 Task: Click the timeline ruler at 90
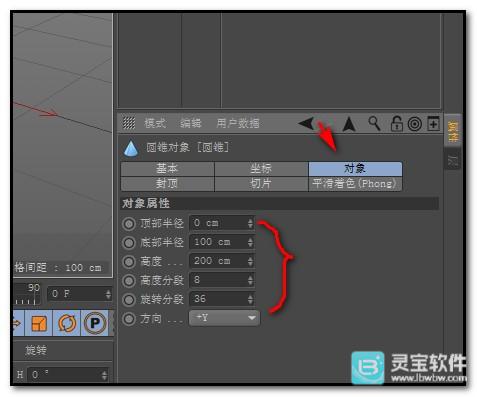(34, 293)
